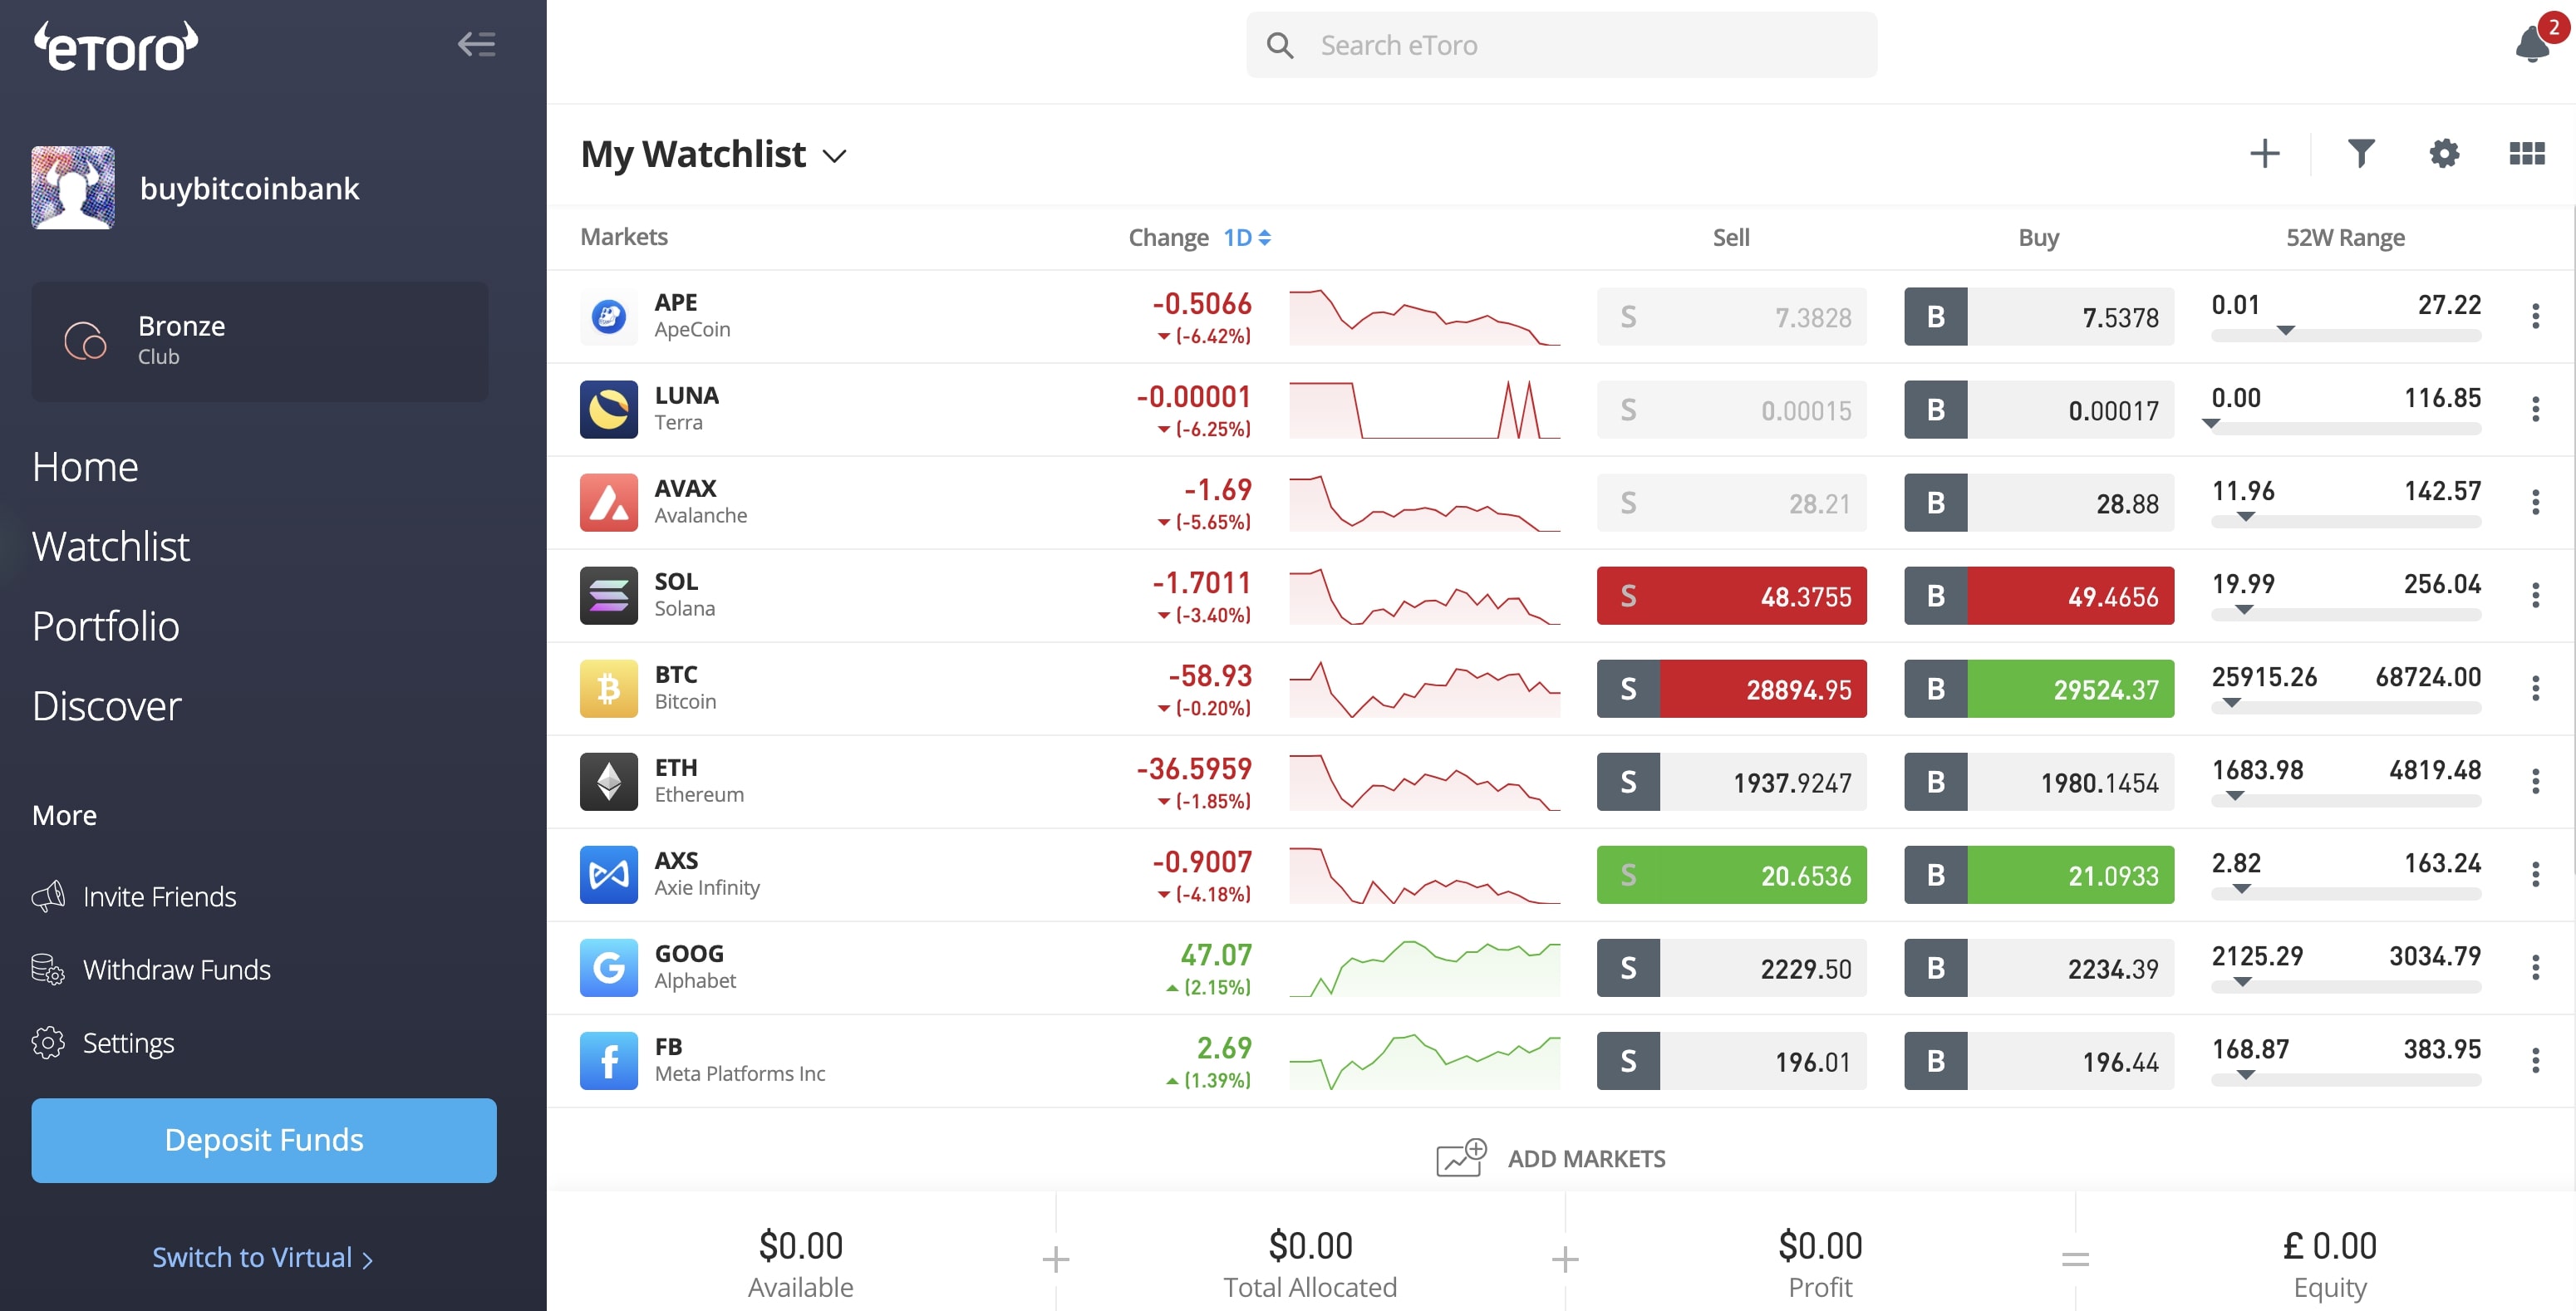Image resolution: width=2576 pixels, height=1311 pixels.
Task: Open the GOOG price chart sparkline
Action: (x=1424, y=968)
